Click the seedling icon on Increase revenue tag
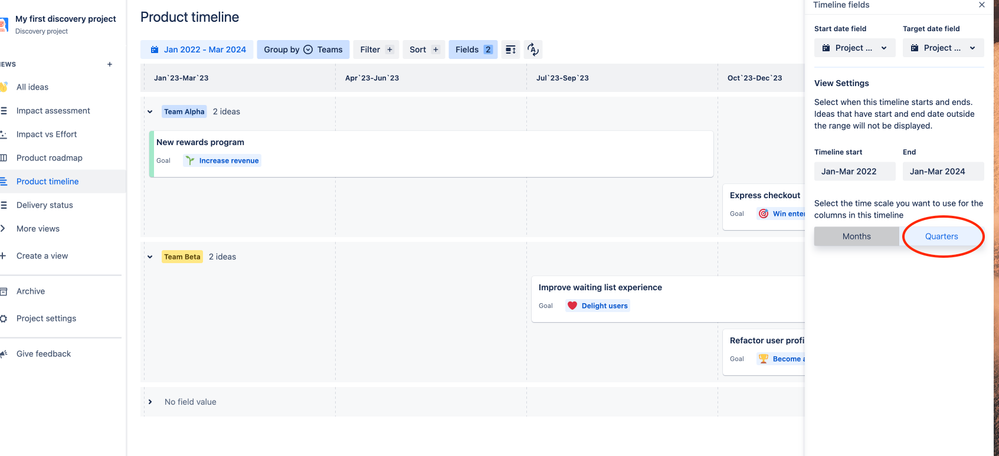Screen dimensions: 999x456 (190, 161)
